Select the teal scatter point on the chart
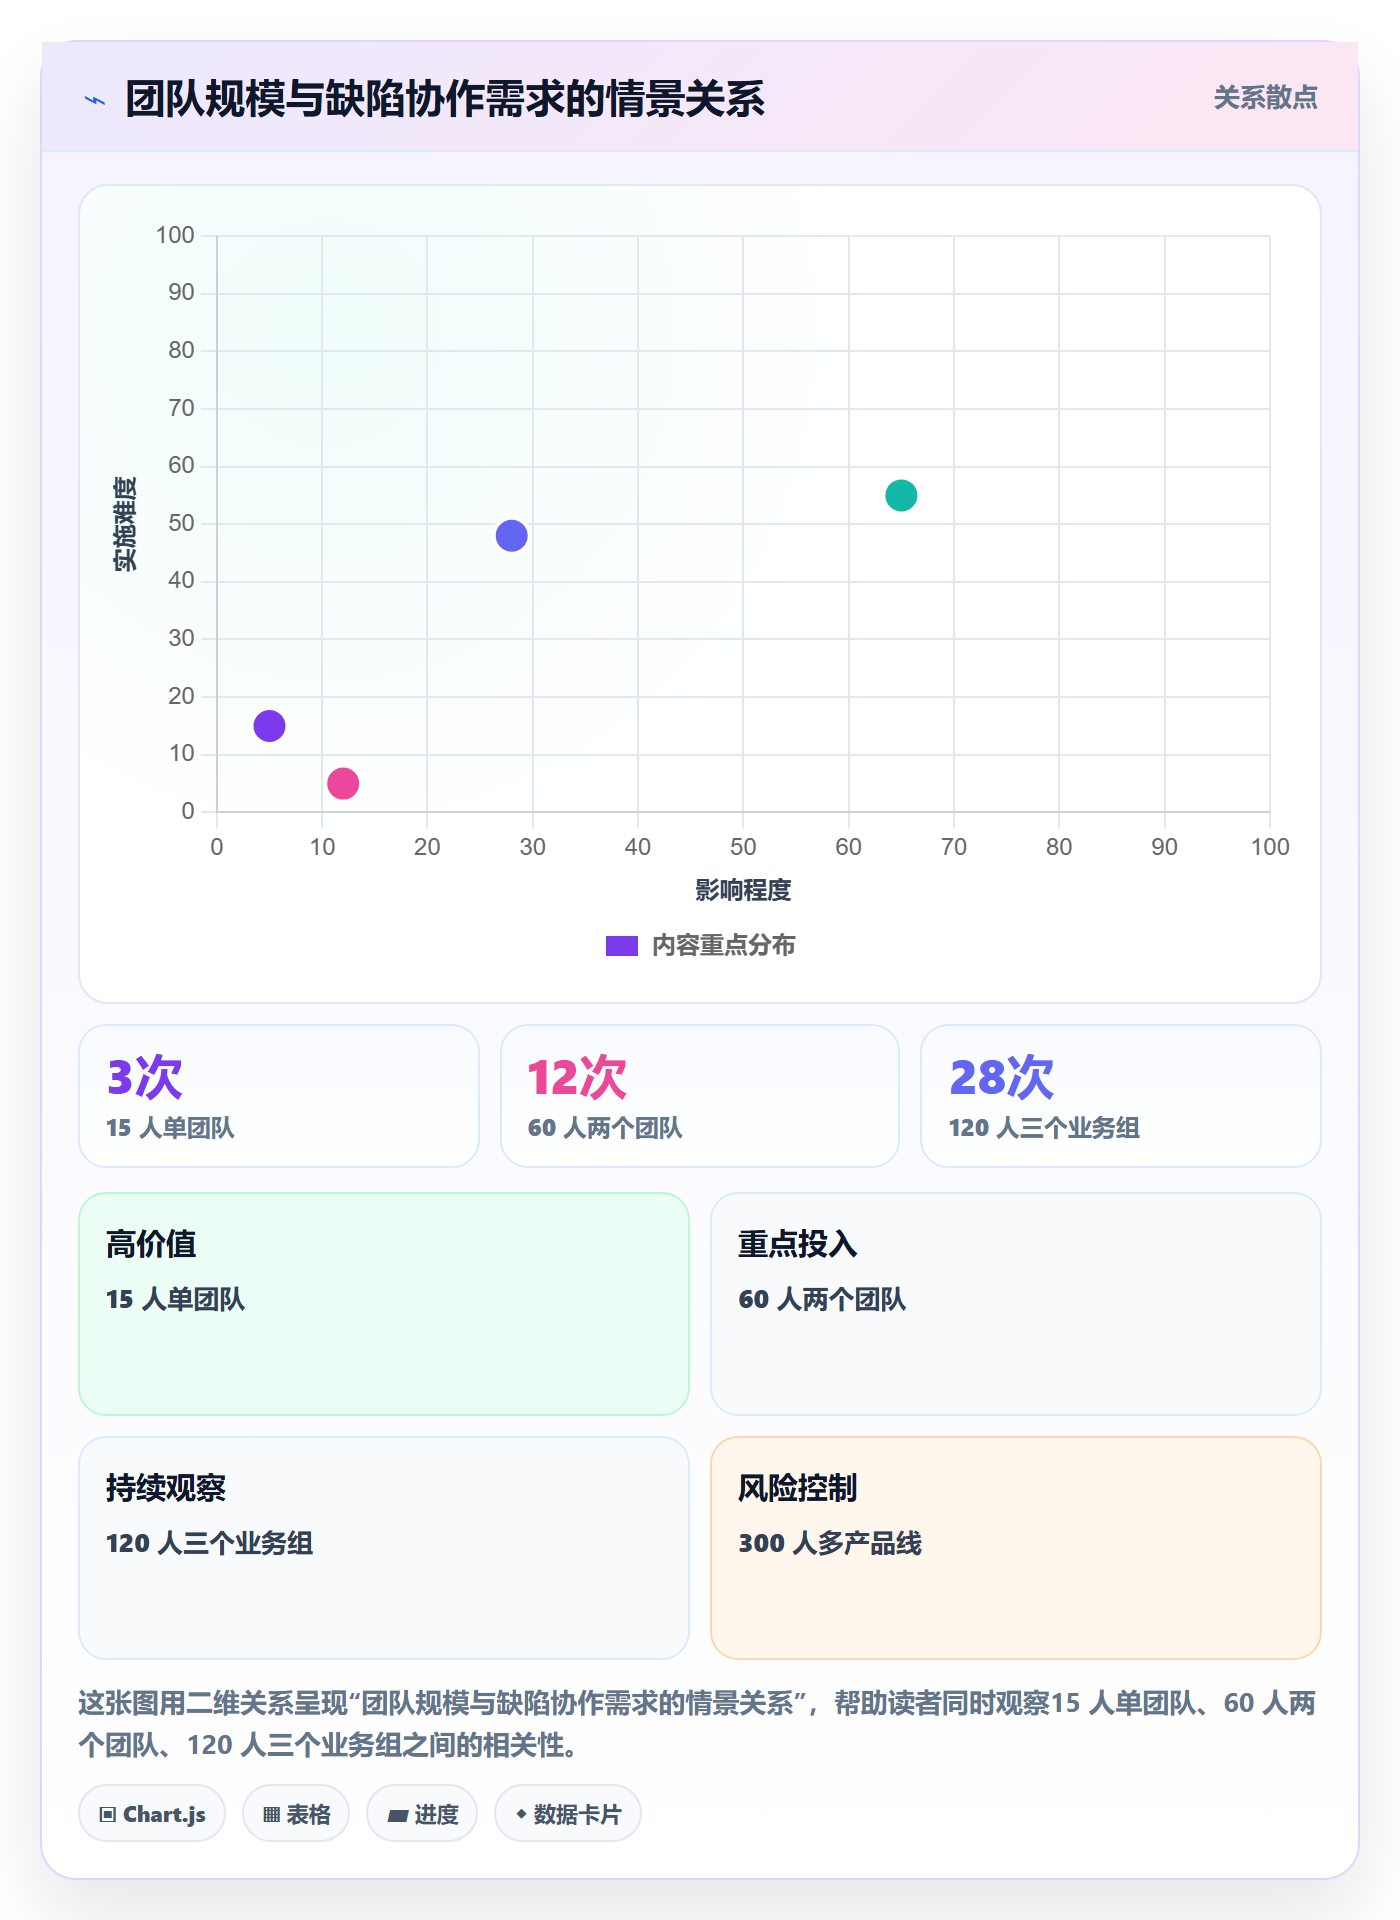1400x1920 pixels. [x=901, y=495]
